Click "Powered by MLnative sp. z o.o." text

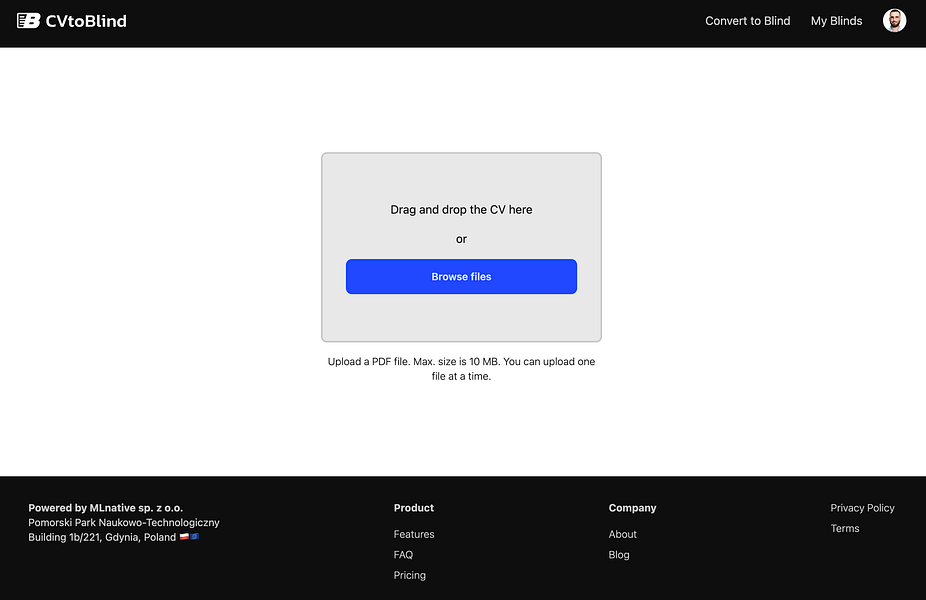(x=105, y=508)
